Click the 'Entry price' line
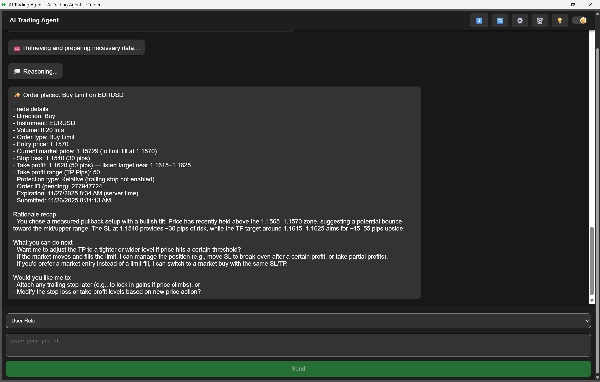The height and width of the screenshot is (382, 600). (41, 144)
